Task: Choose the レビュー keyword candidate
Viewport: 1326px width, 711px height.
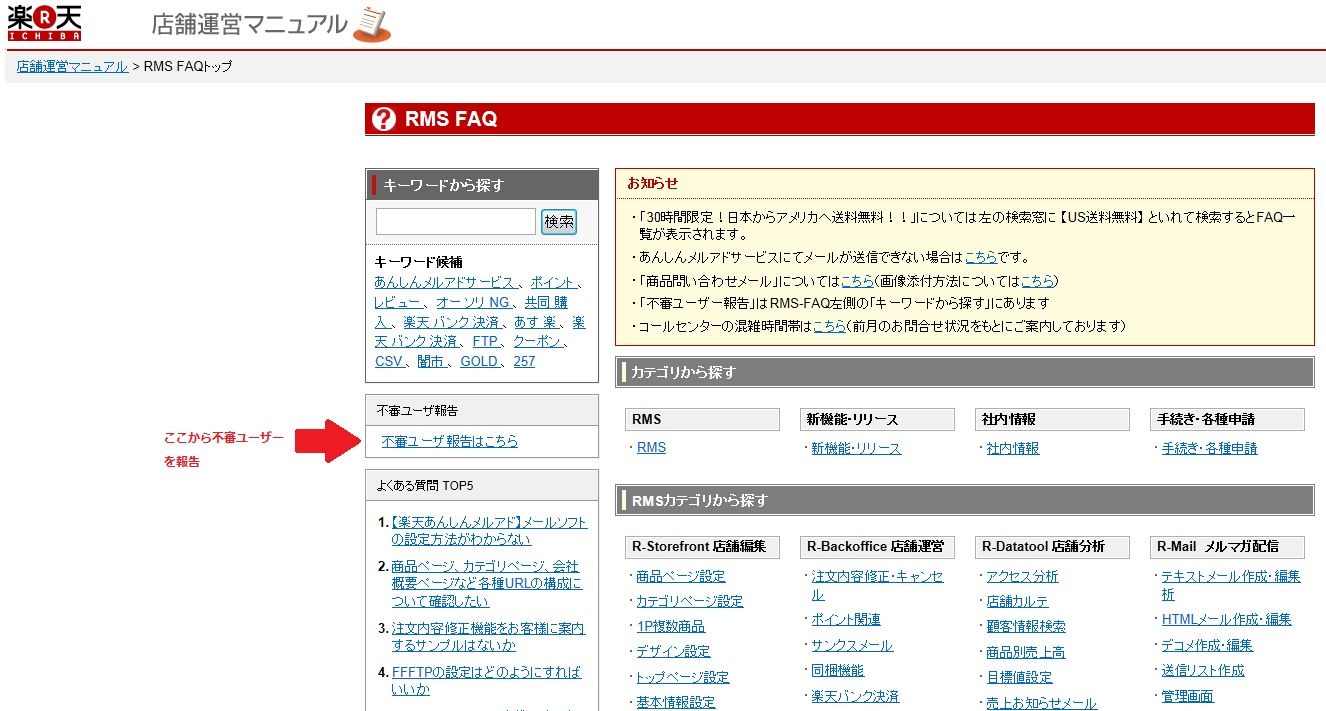Action: pos(398,302)
